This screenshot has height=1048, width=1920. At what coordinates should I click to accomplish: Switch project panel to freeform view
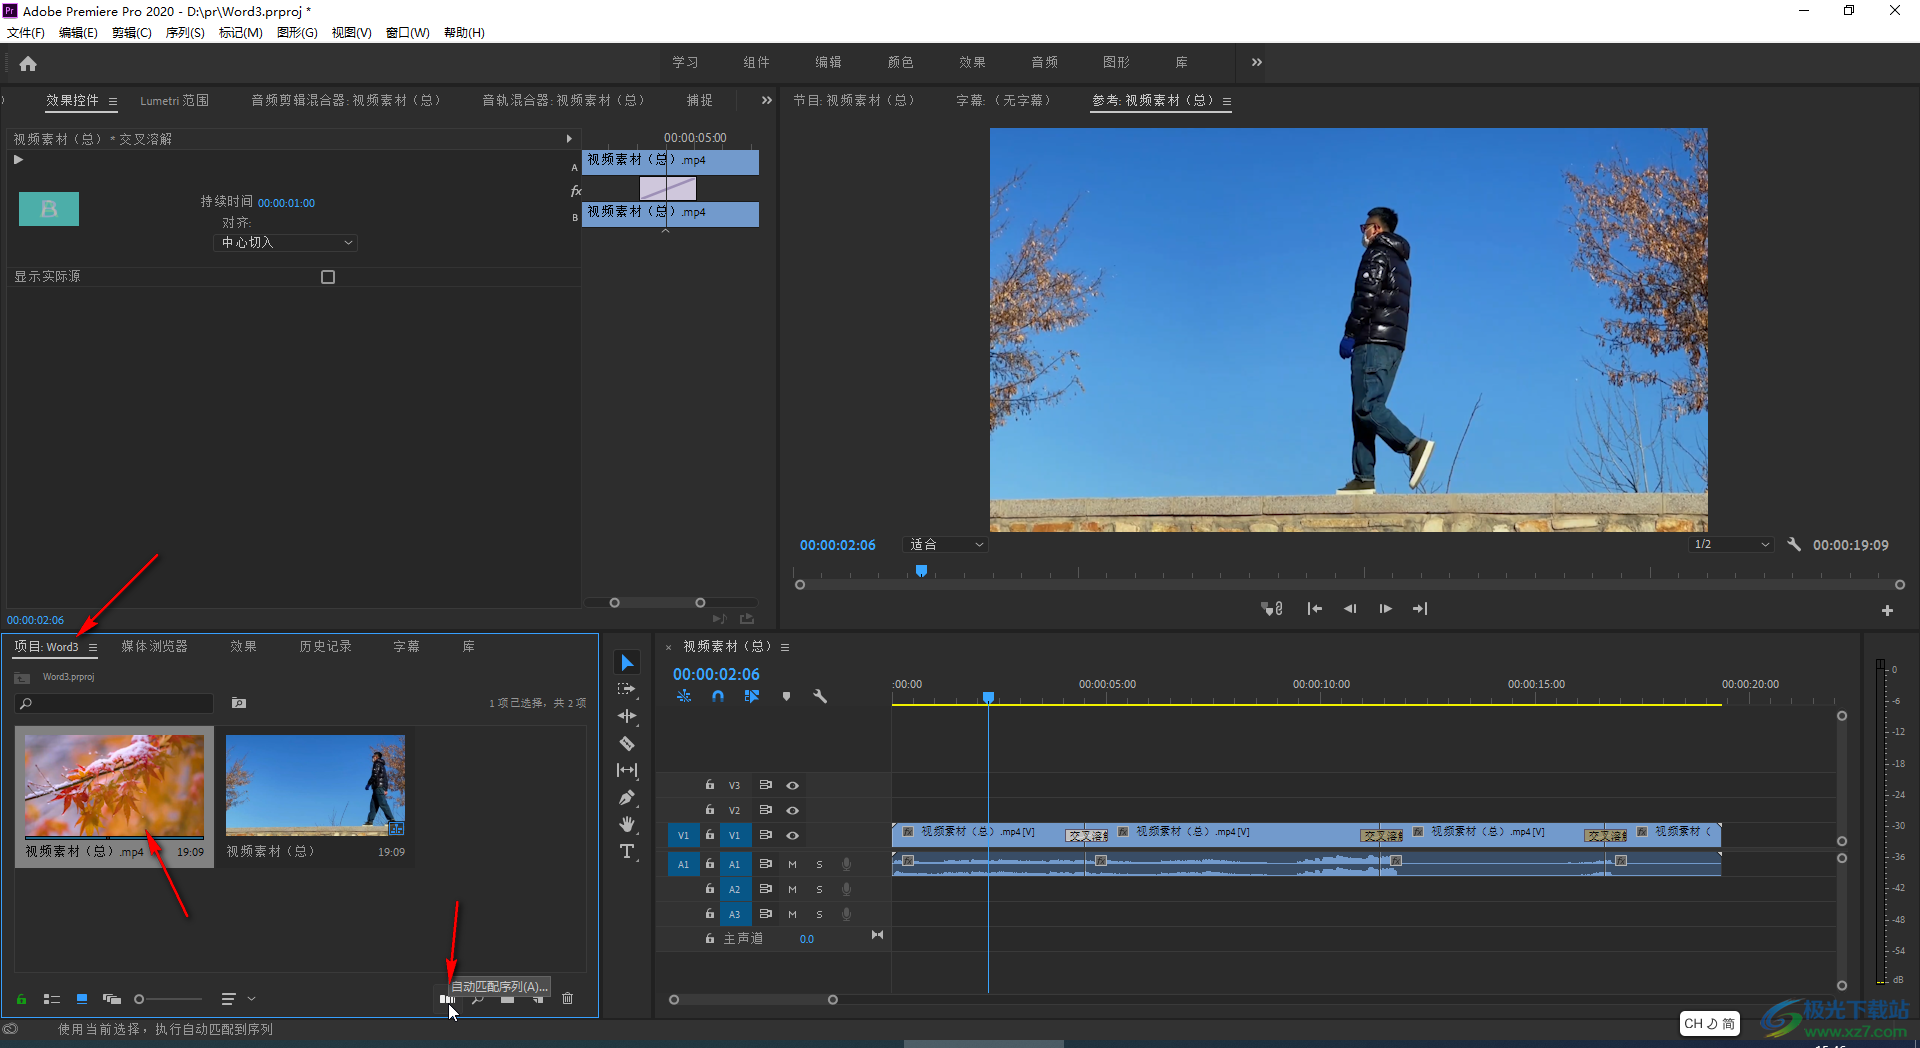tap(112, 999)
